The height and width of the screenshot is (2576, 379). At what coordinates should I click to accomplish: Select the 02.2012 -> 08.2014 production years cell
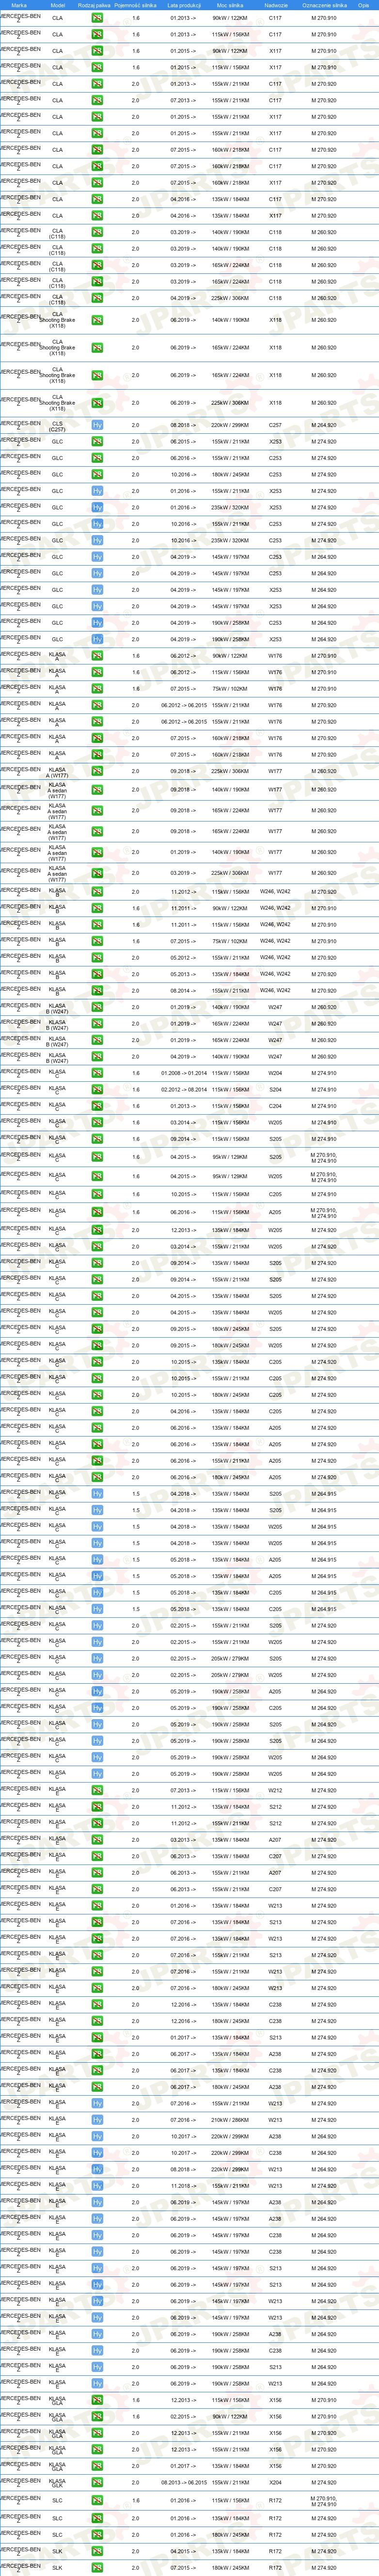(184, 1090)
